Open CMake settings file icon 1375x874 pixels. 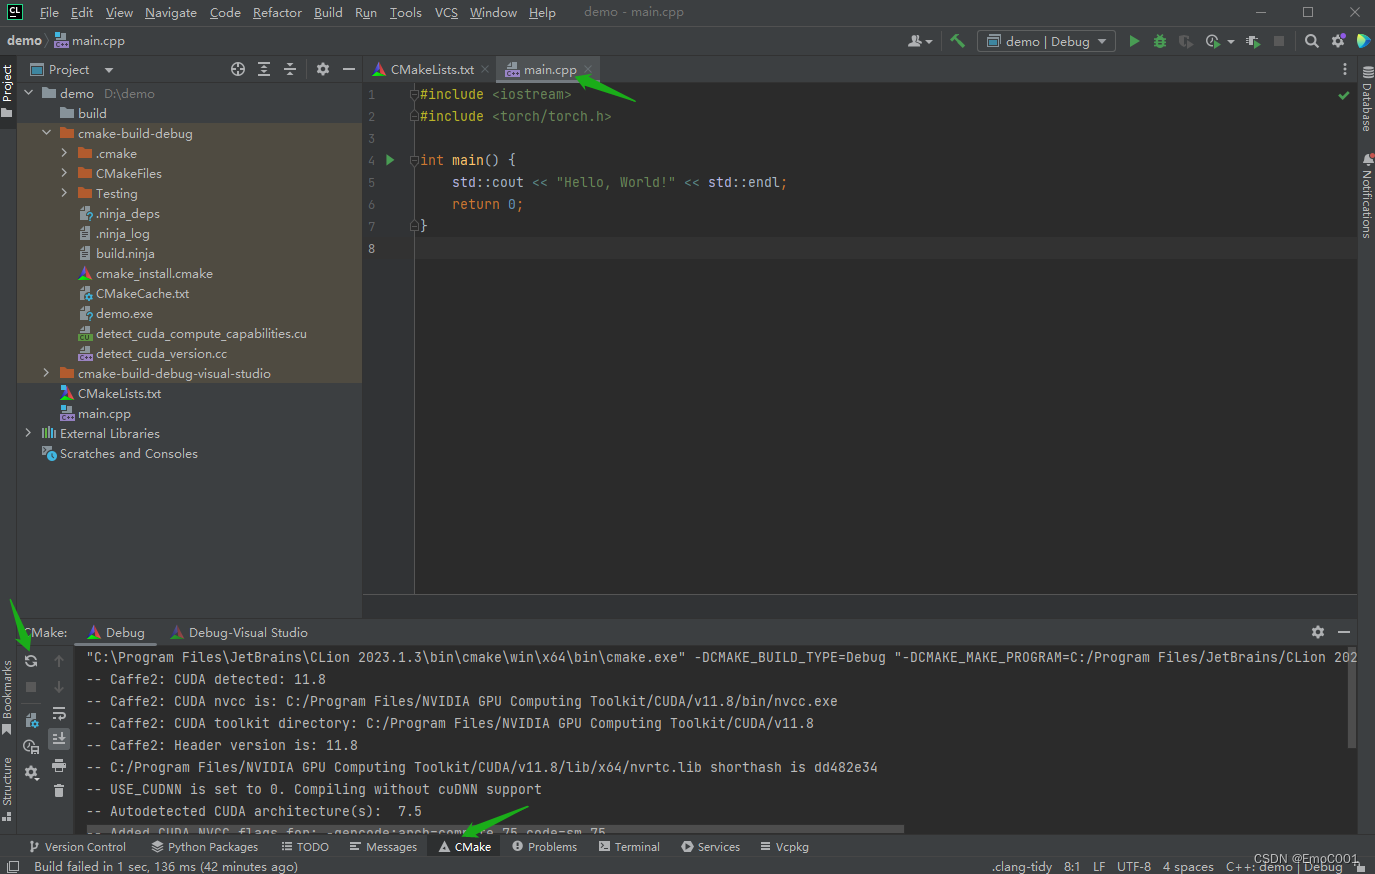pyautogui.click(x=31, y=720)
